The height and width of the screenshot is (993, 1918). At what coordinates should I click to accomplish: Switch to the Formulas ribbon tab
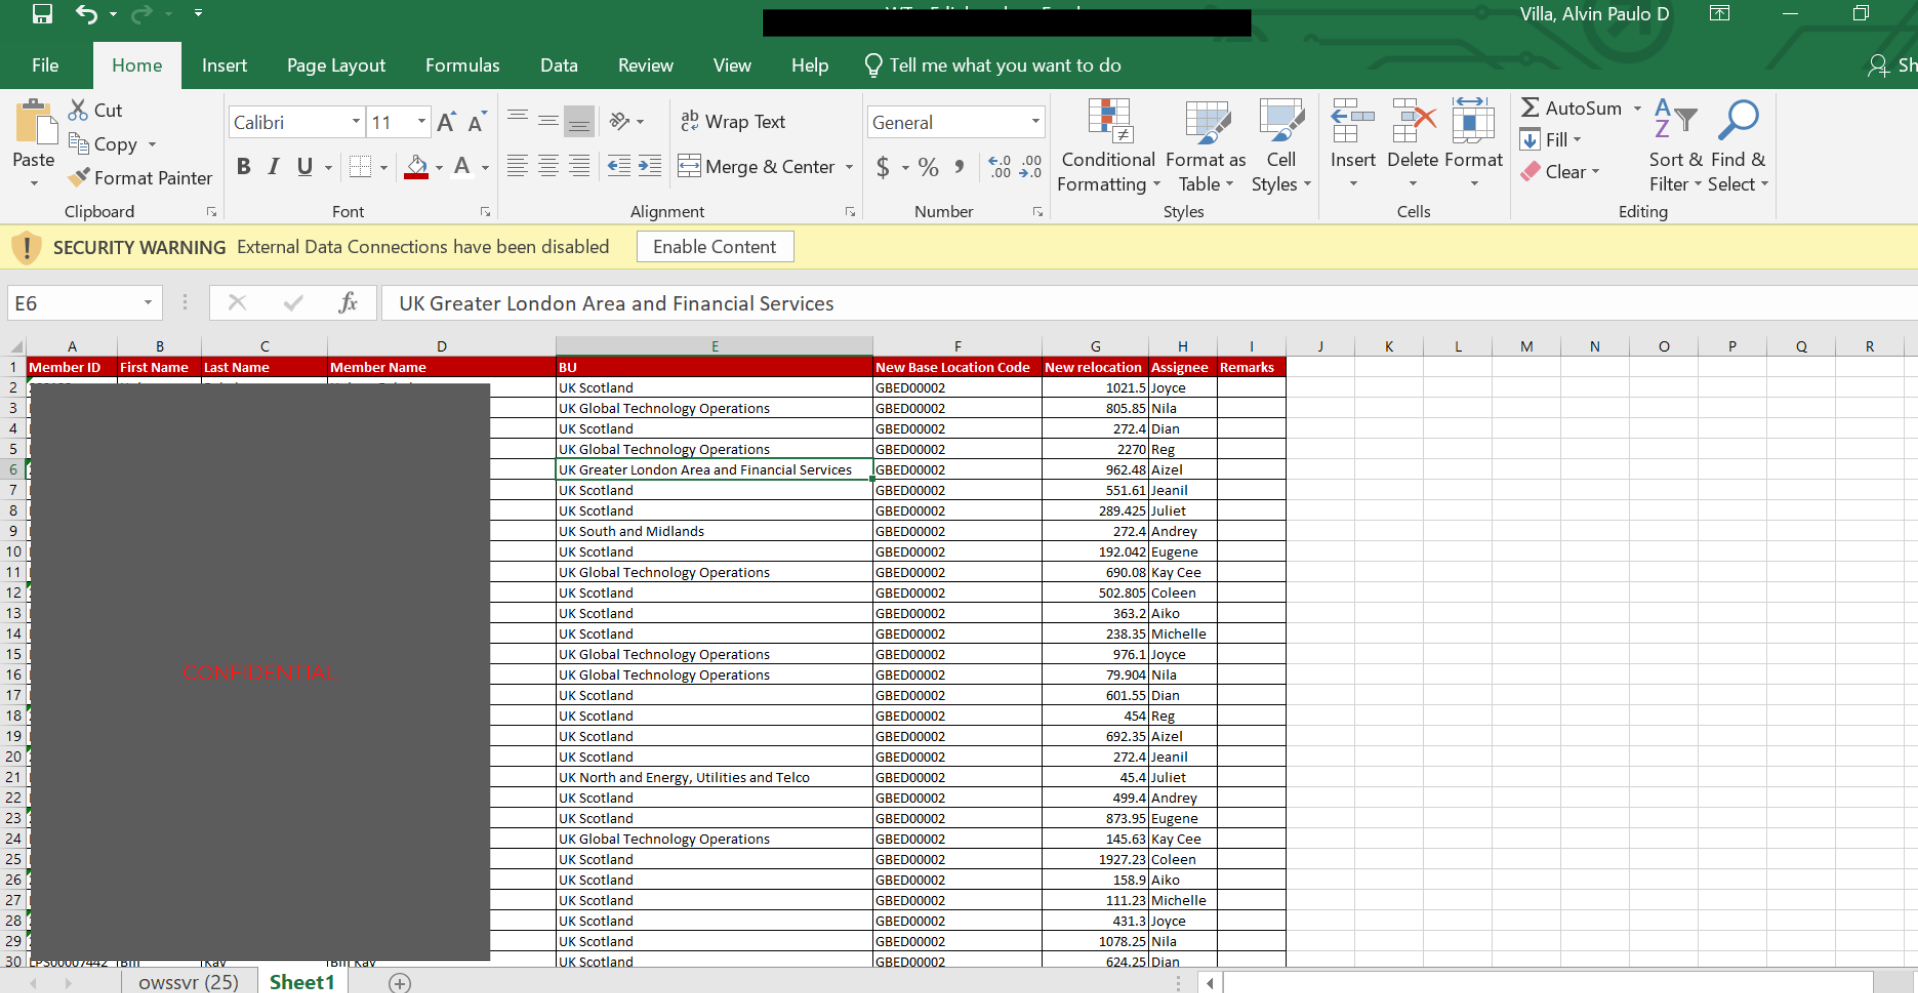(462, 66)
